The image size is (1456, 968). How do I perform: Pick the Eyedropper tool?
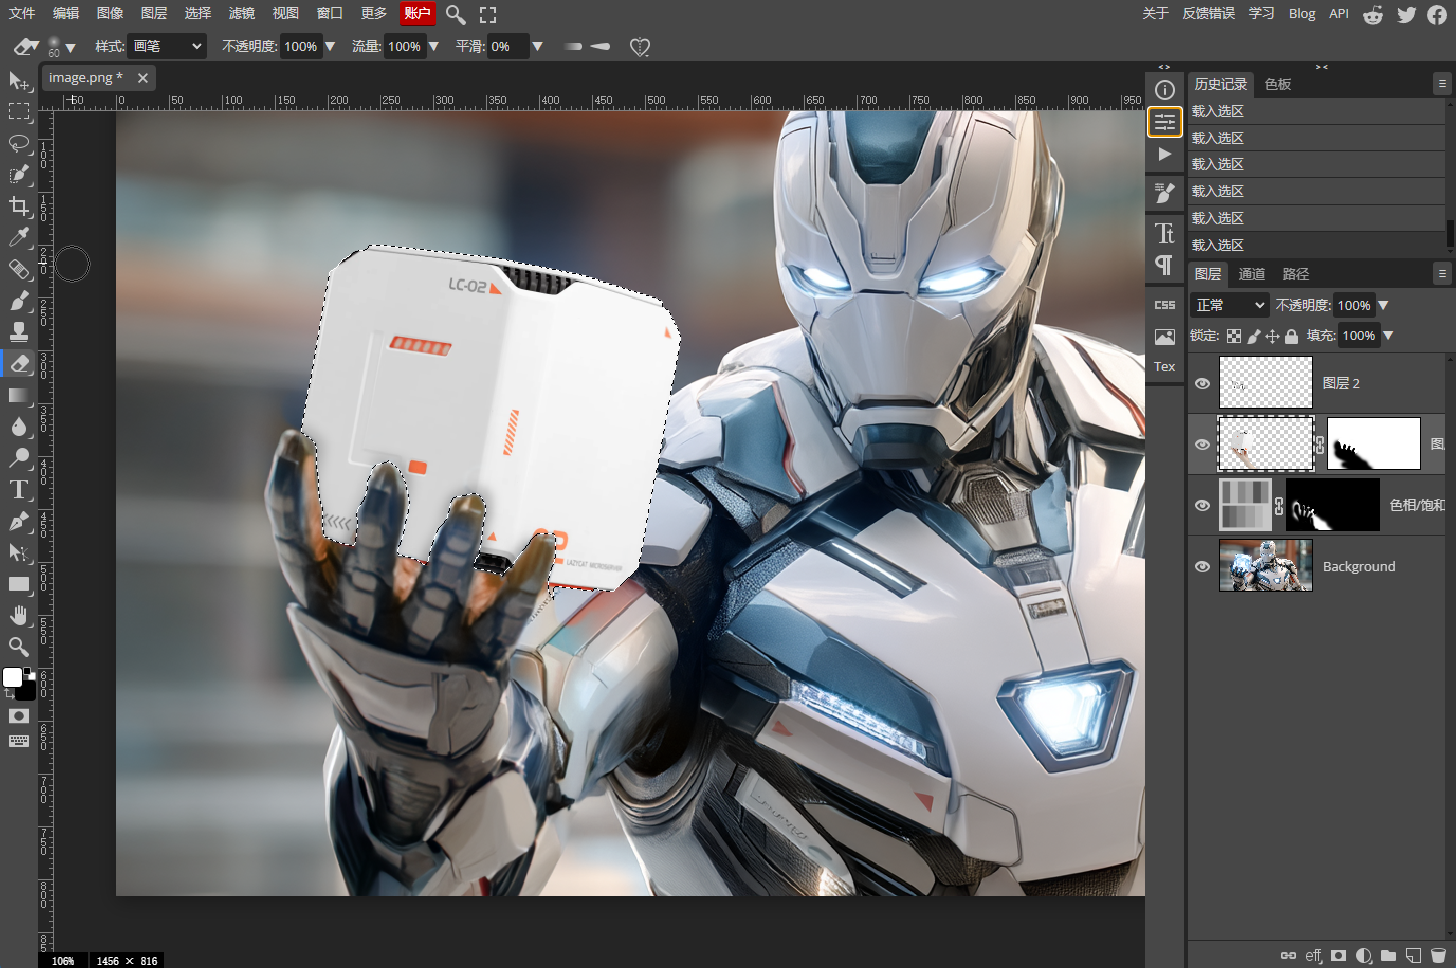[x=19, y=237]
